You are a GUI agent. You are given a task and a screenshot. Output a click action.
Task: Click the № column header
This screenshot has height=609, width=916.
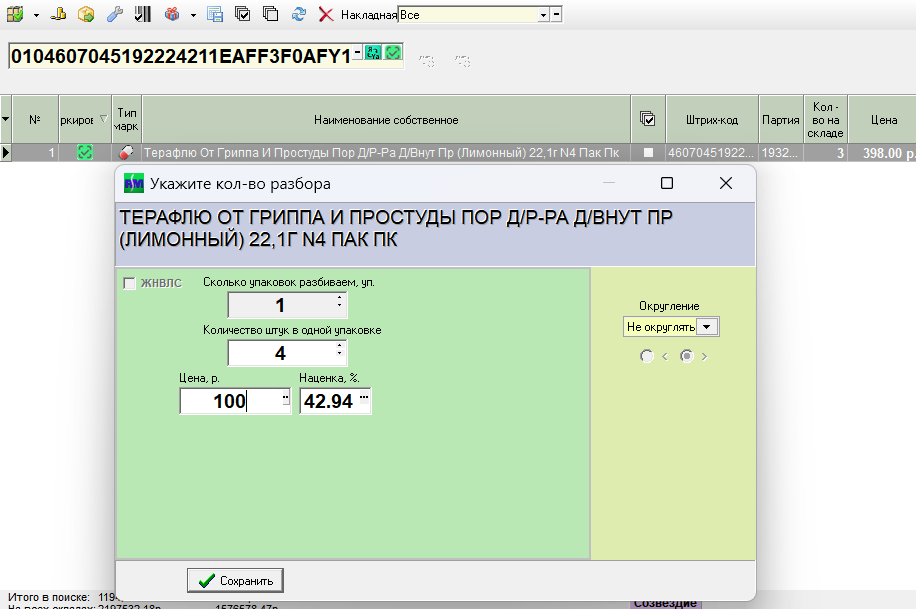point(35,119)
